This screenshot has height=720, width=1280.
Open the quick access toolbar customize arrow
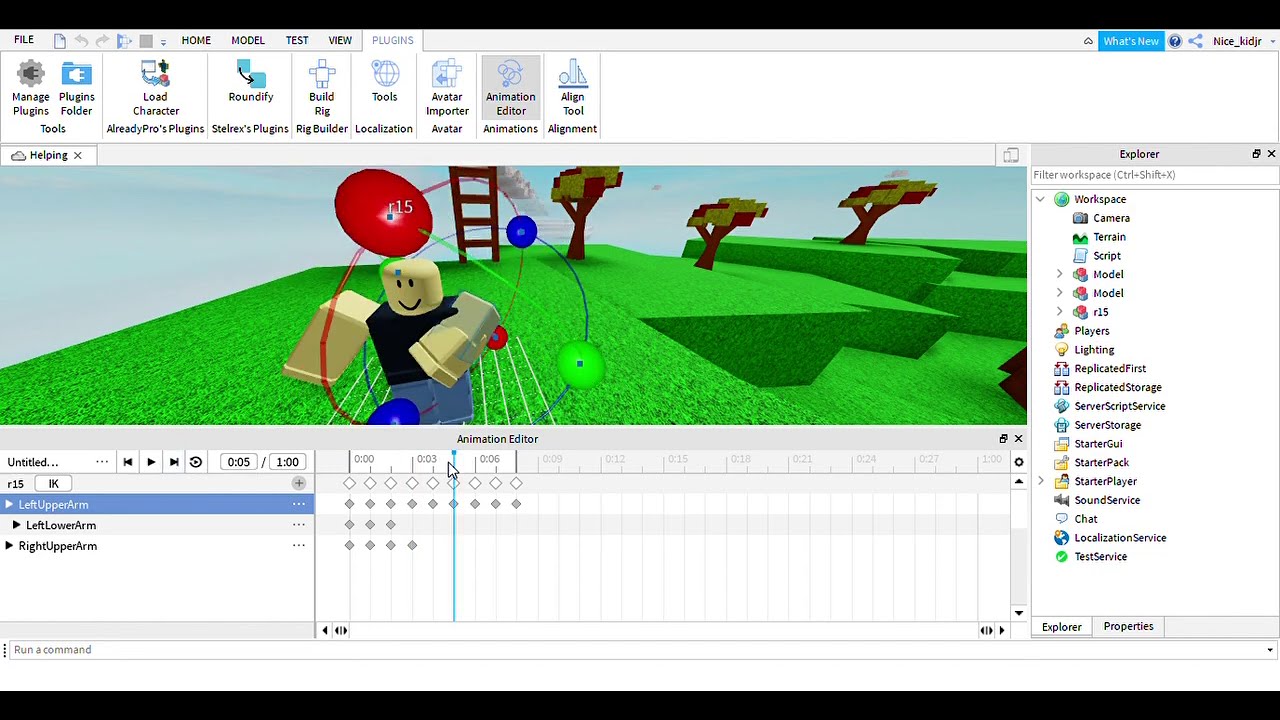[x=163, y=42]
